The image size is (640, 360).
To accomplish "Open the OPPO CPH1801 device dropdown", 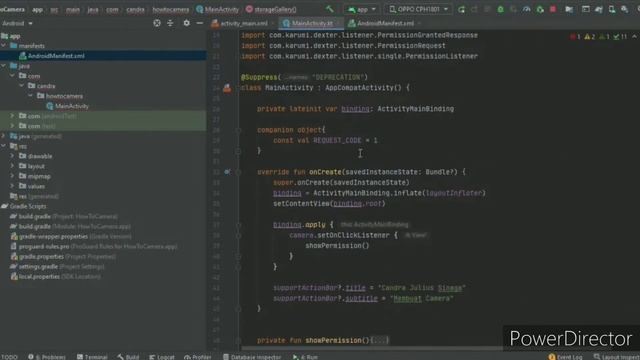I will (x=418, y=9).
